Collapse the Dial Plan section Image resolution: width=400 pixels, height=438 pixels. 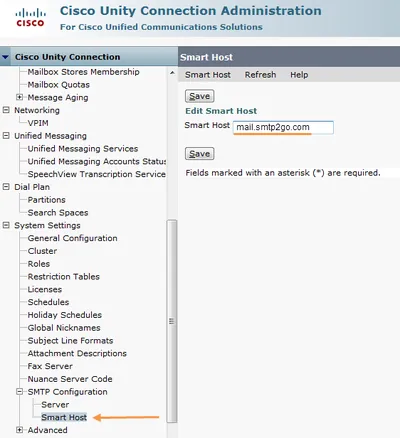tap(6, 186)
